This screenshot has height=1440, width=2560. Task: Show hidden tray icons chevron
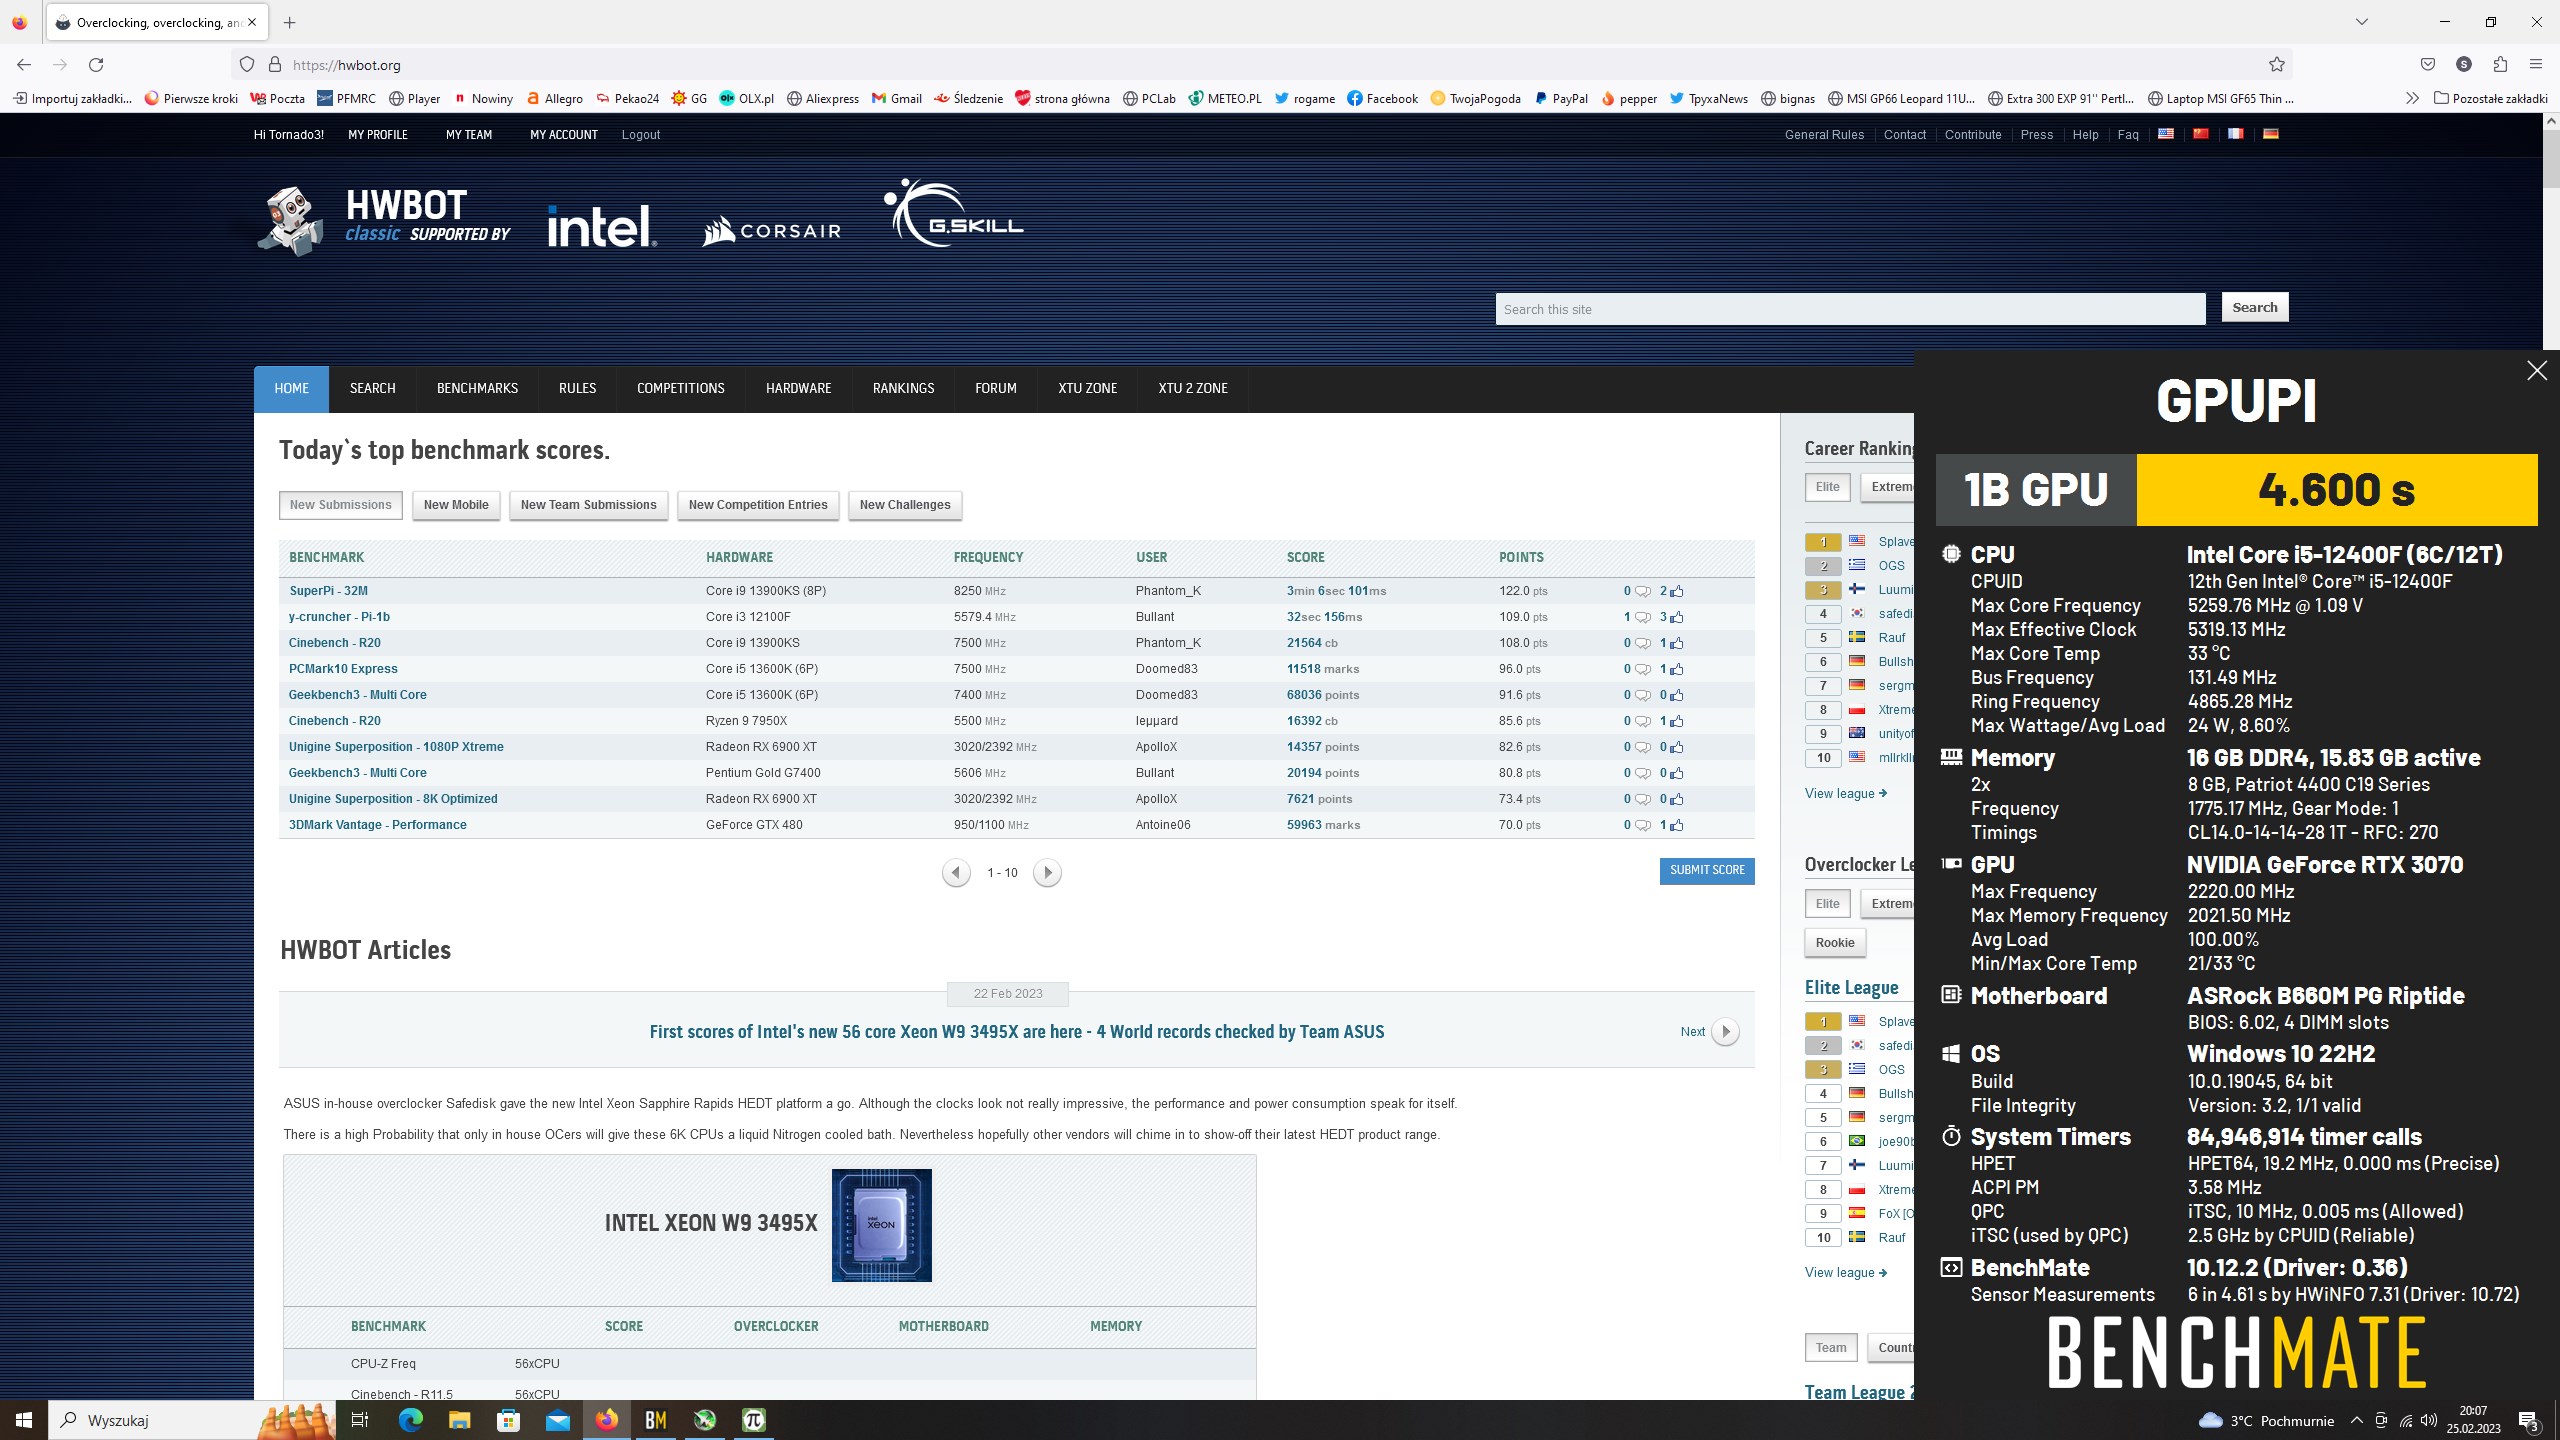pyautogui.click(x=2356, y=1420)
